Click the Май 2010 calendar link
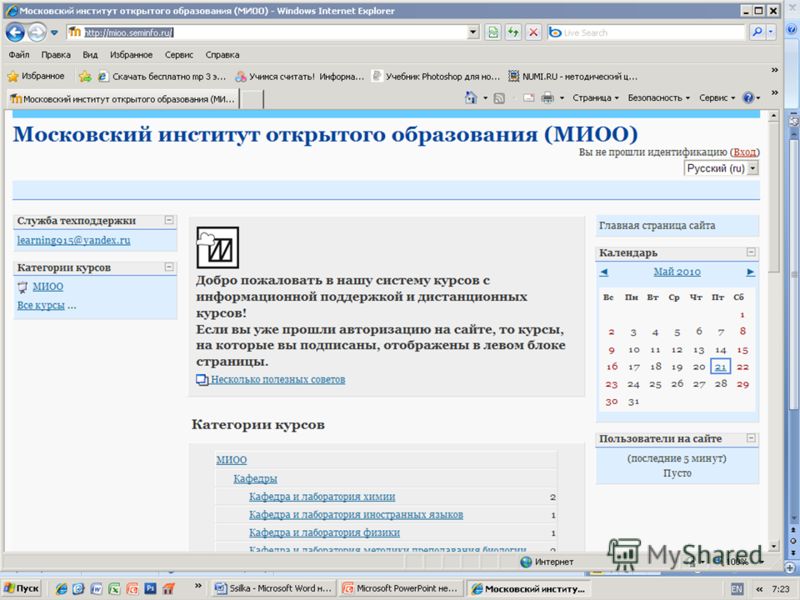The width and height of the screenshot is (800, 600). (677, 272)
